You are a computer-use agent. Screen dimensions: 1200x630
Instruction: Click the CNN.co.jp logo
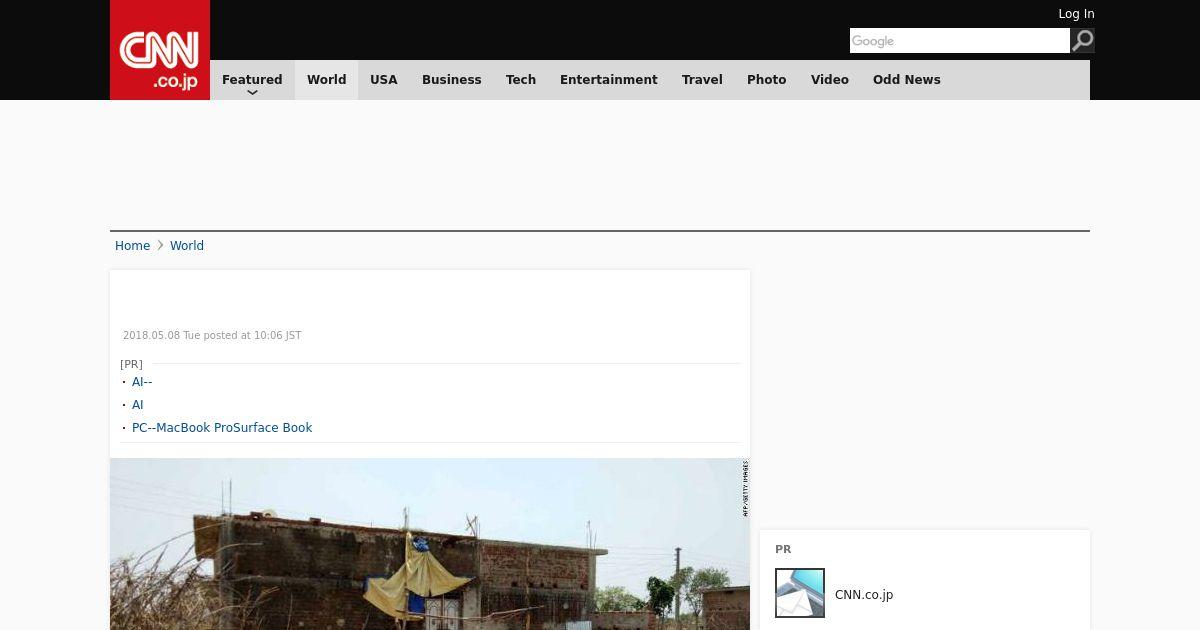tap(160, 50)
